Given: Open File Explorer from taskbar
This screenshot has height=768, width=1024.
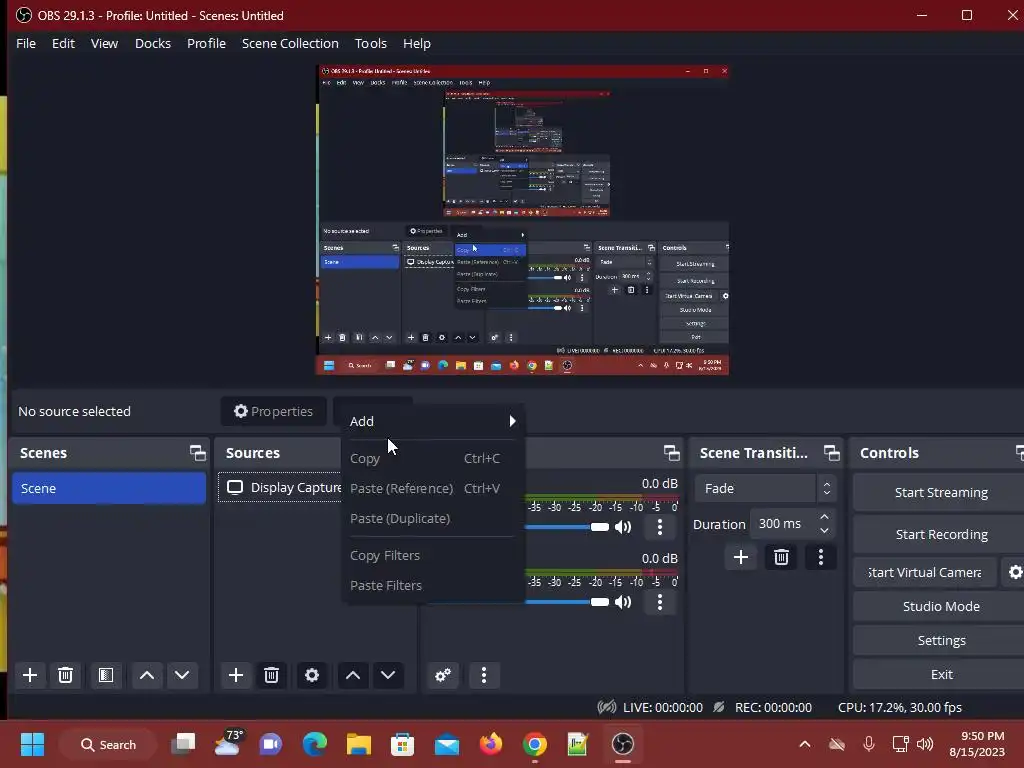Looking at the screenshot, I should click(359, 744).
